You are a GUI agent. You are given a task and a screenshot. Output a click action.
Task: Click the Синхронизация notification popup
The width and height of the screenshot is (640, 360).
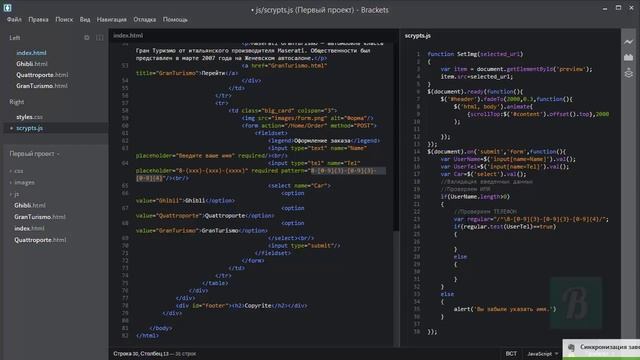[601, 349]
